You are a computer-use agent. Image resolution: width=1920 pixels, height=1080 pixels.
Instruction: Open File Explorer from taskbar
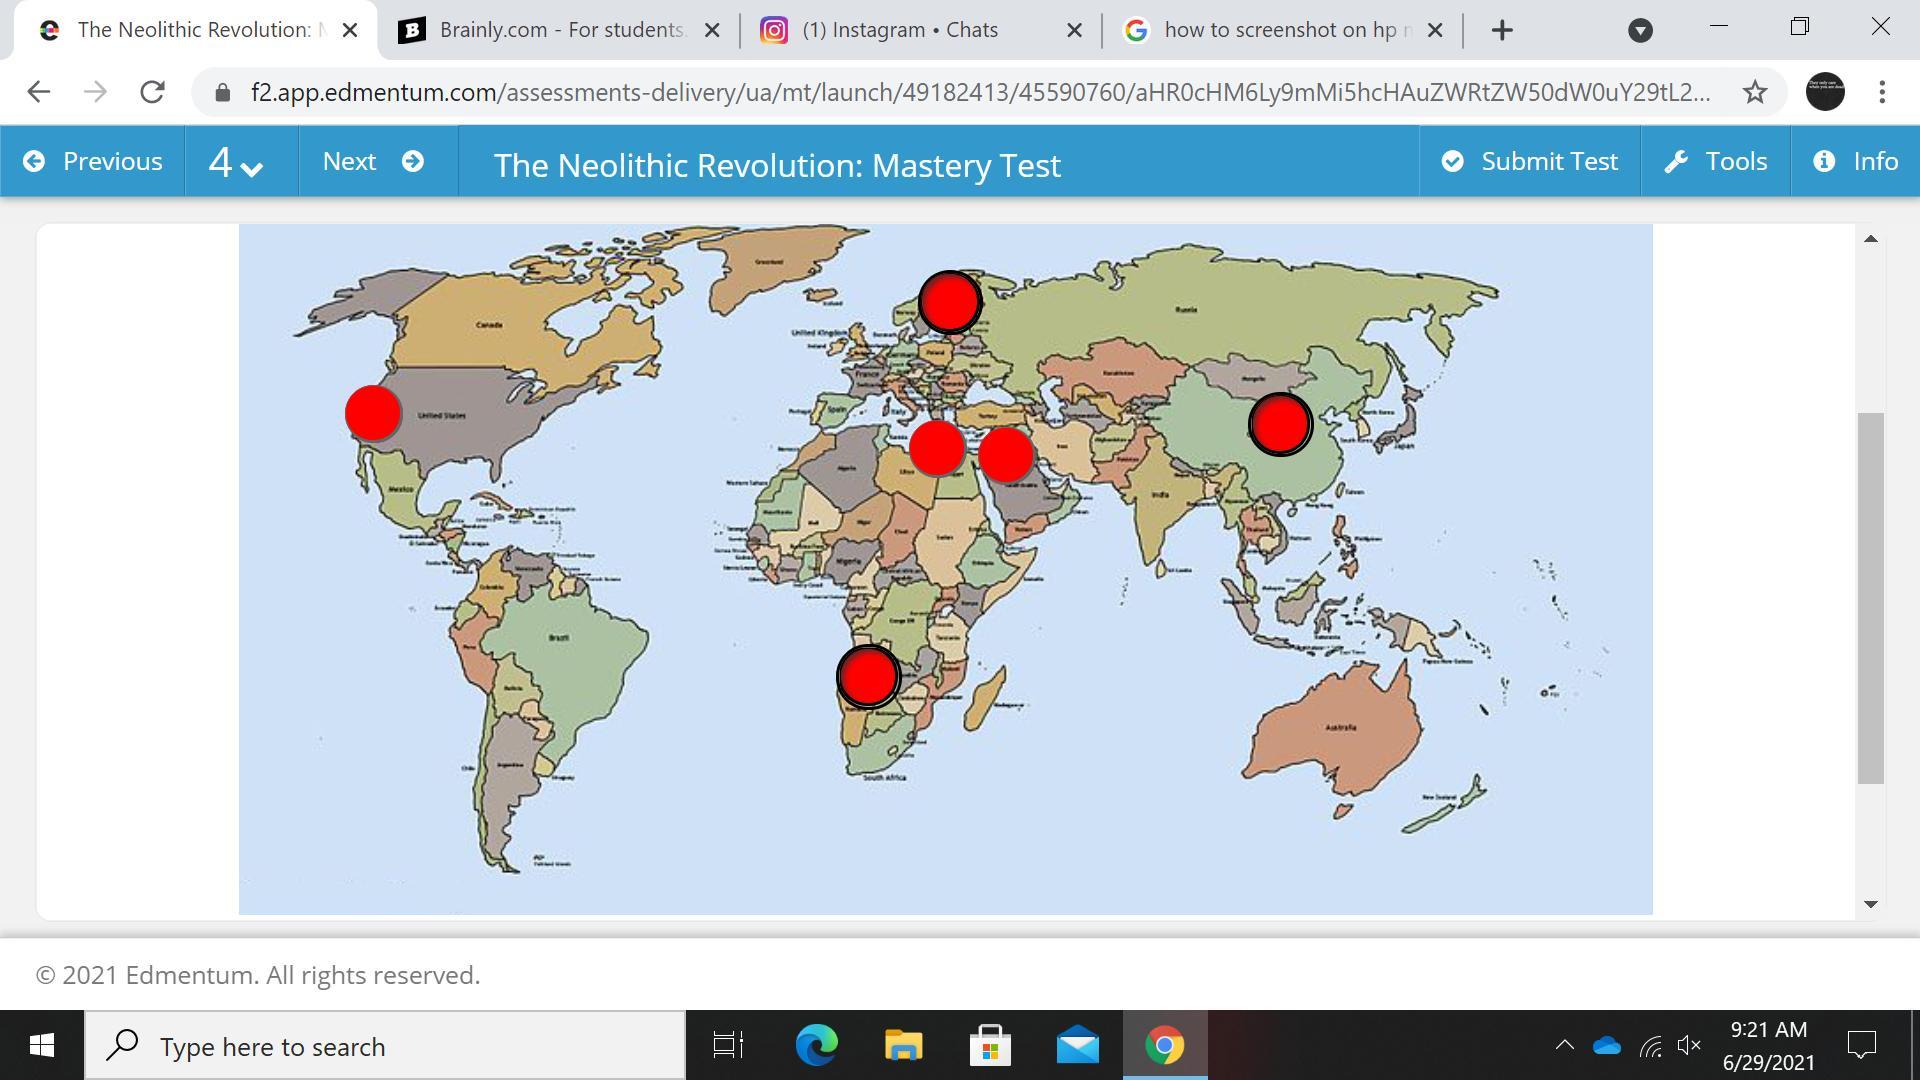point(903,1046)
